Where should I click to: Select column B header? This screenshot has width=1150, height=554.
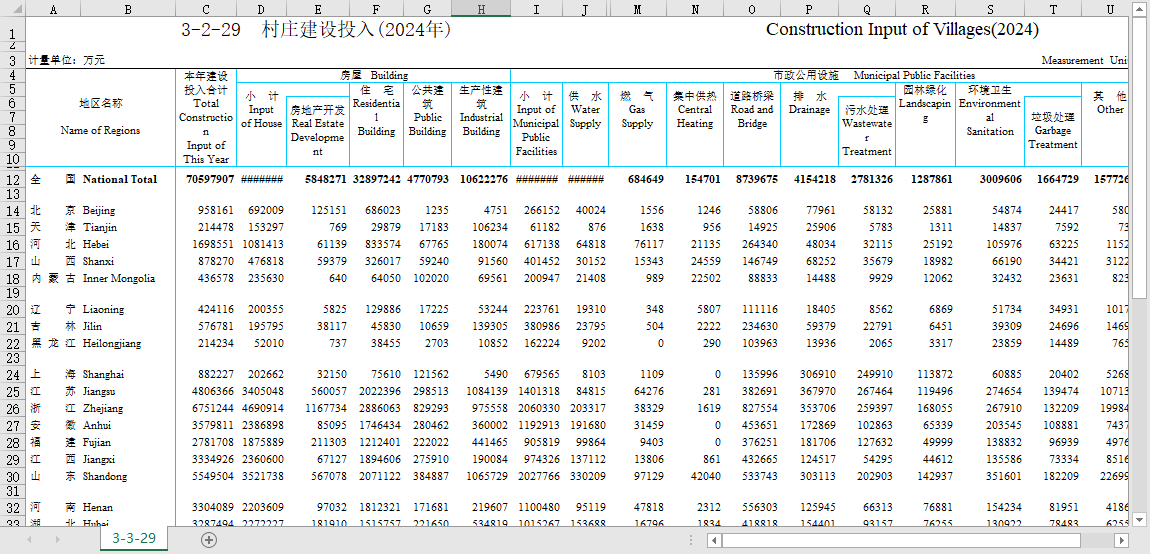pyautogui.click(x=128, y=9)
